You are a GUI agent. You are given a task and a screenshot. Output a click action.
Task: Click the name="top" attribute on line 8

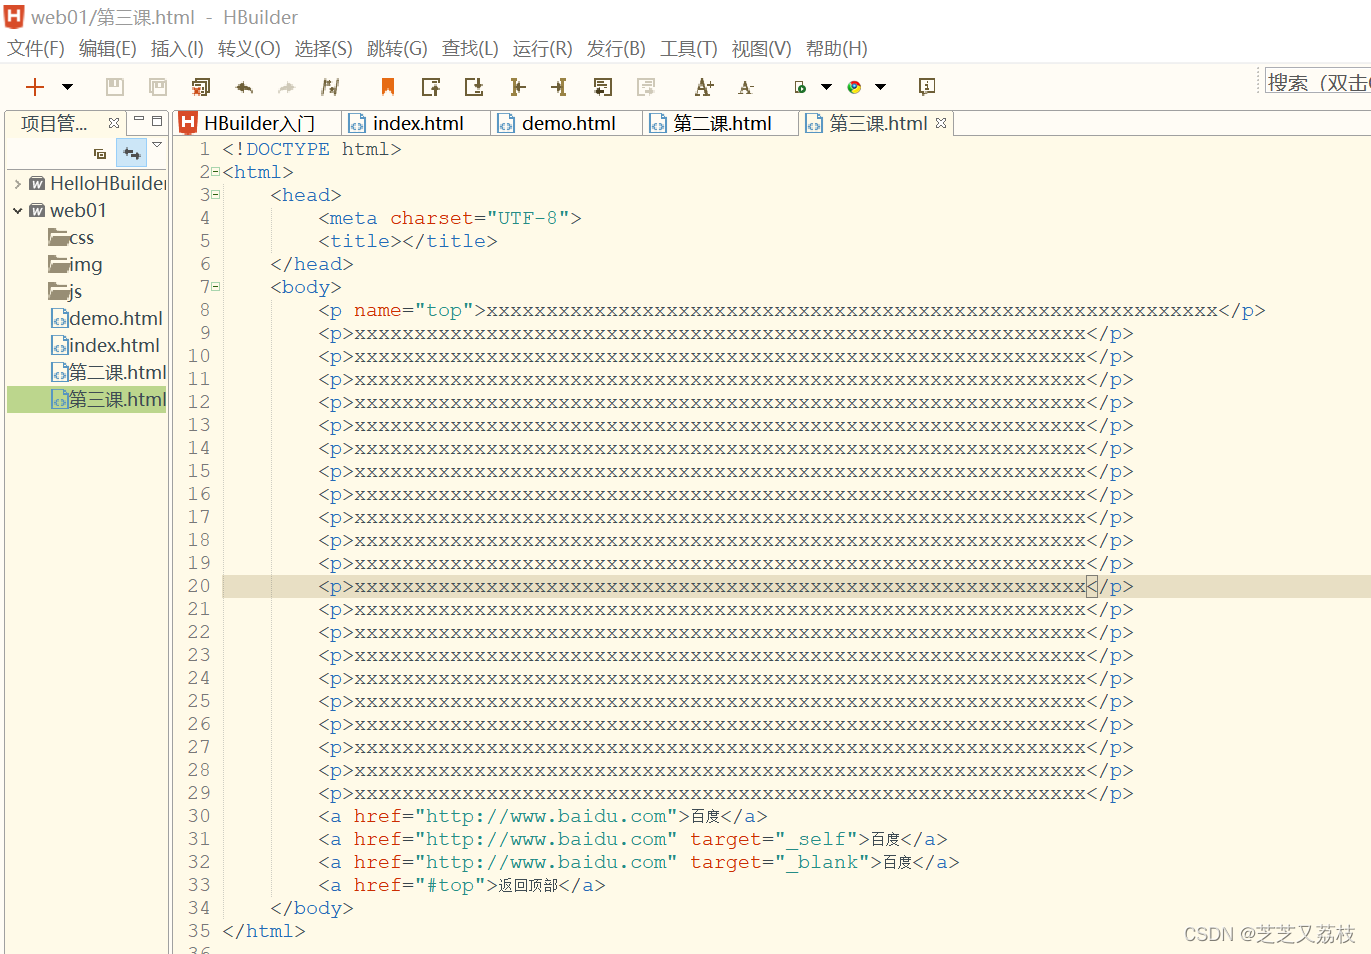pos(413,310)
